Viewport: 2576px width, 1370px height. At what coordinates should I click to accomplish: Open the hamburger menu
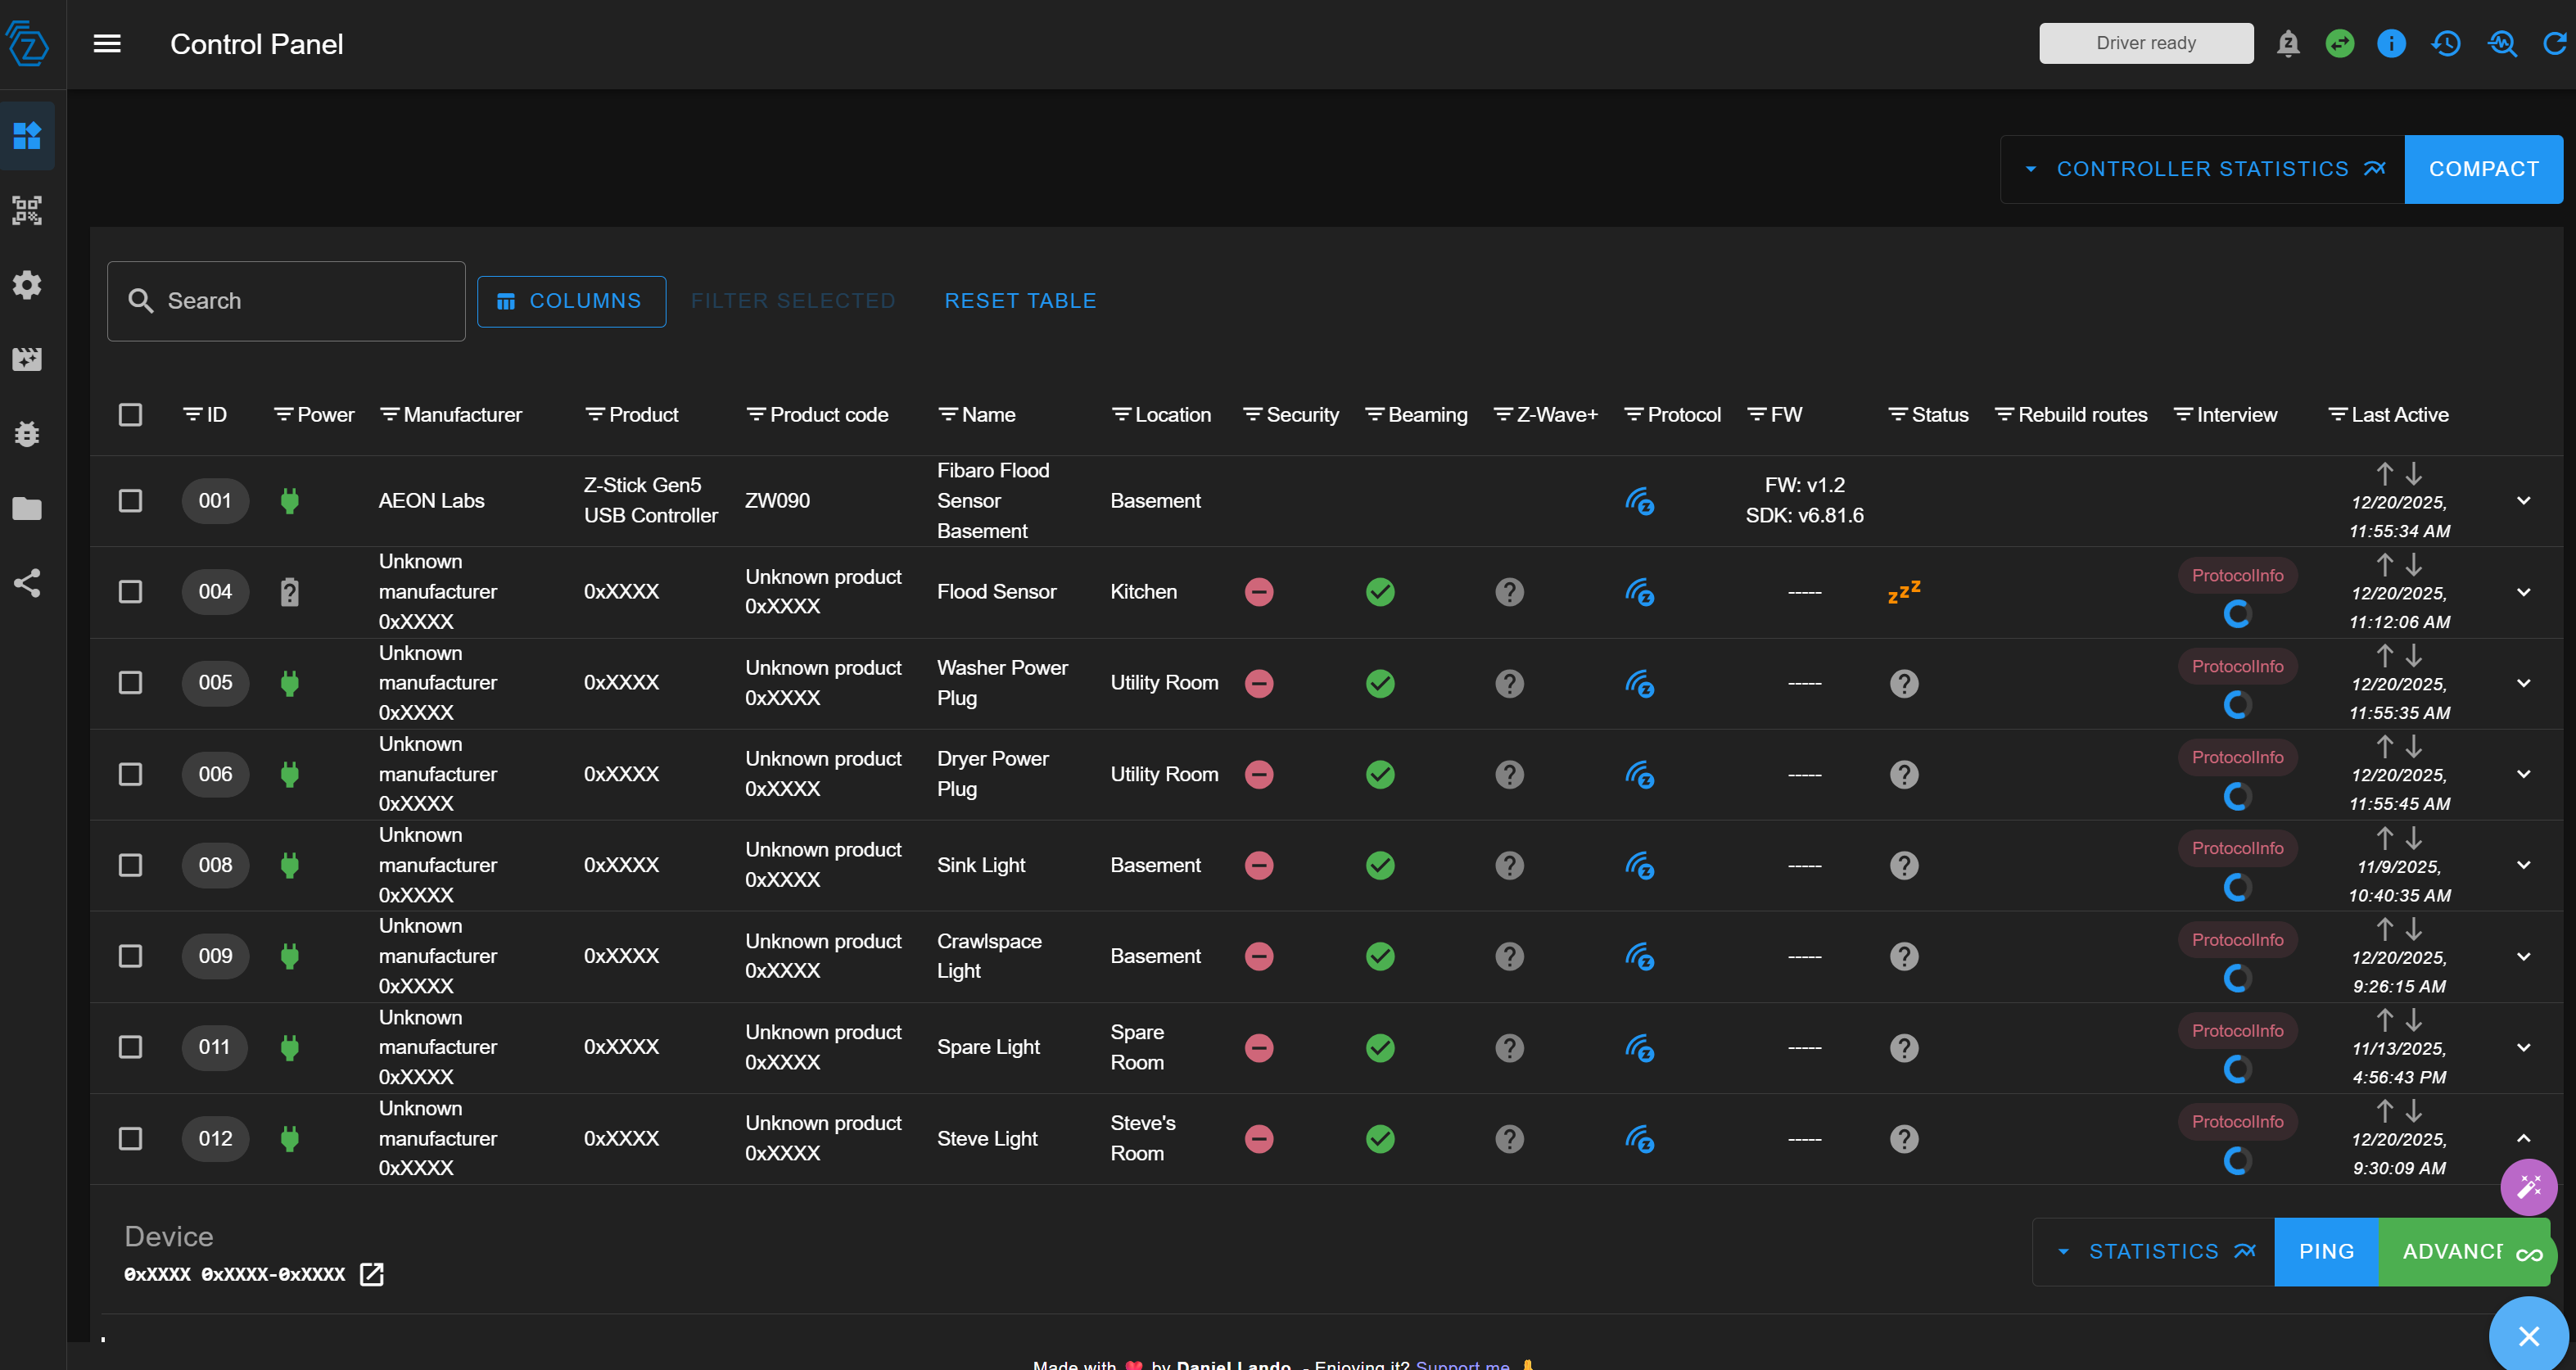[x=107, y=44]
